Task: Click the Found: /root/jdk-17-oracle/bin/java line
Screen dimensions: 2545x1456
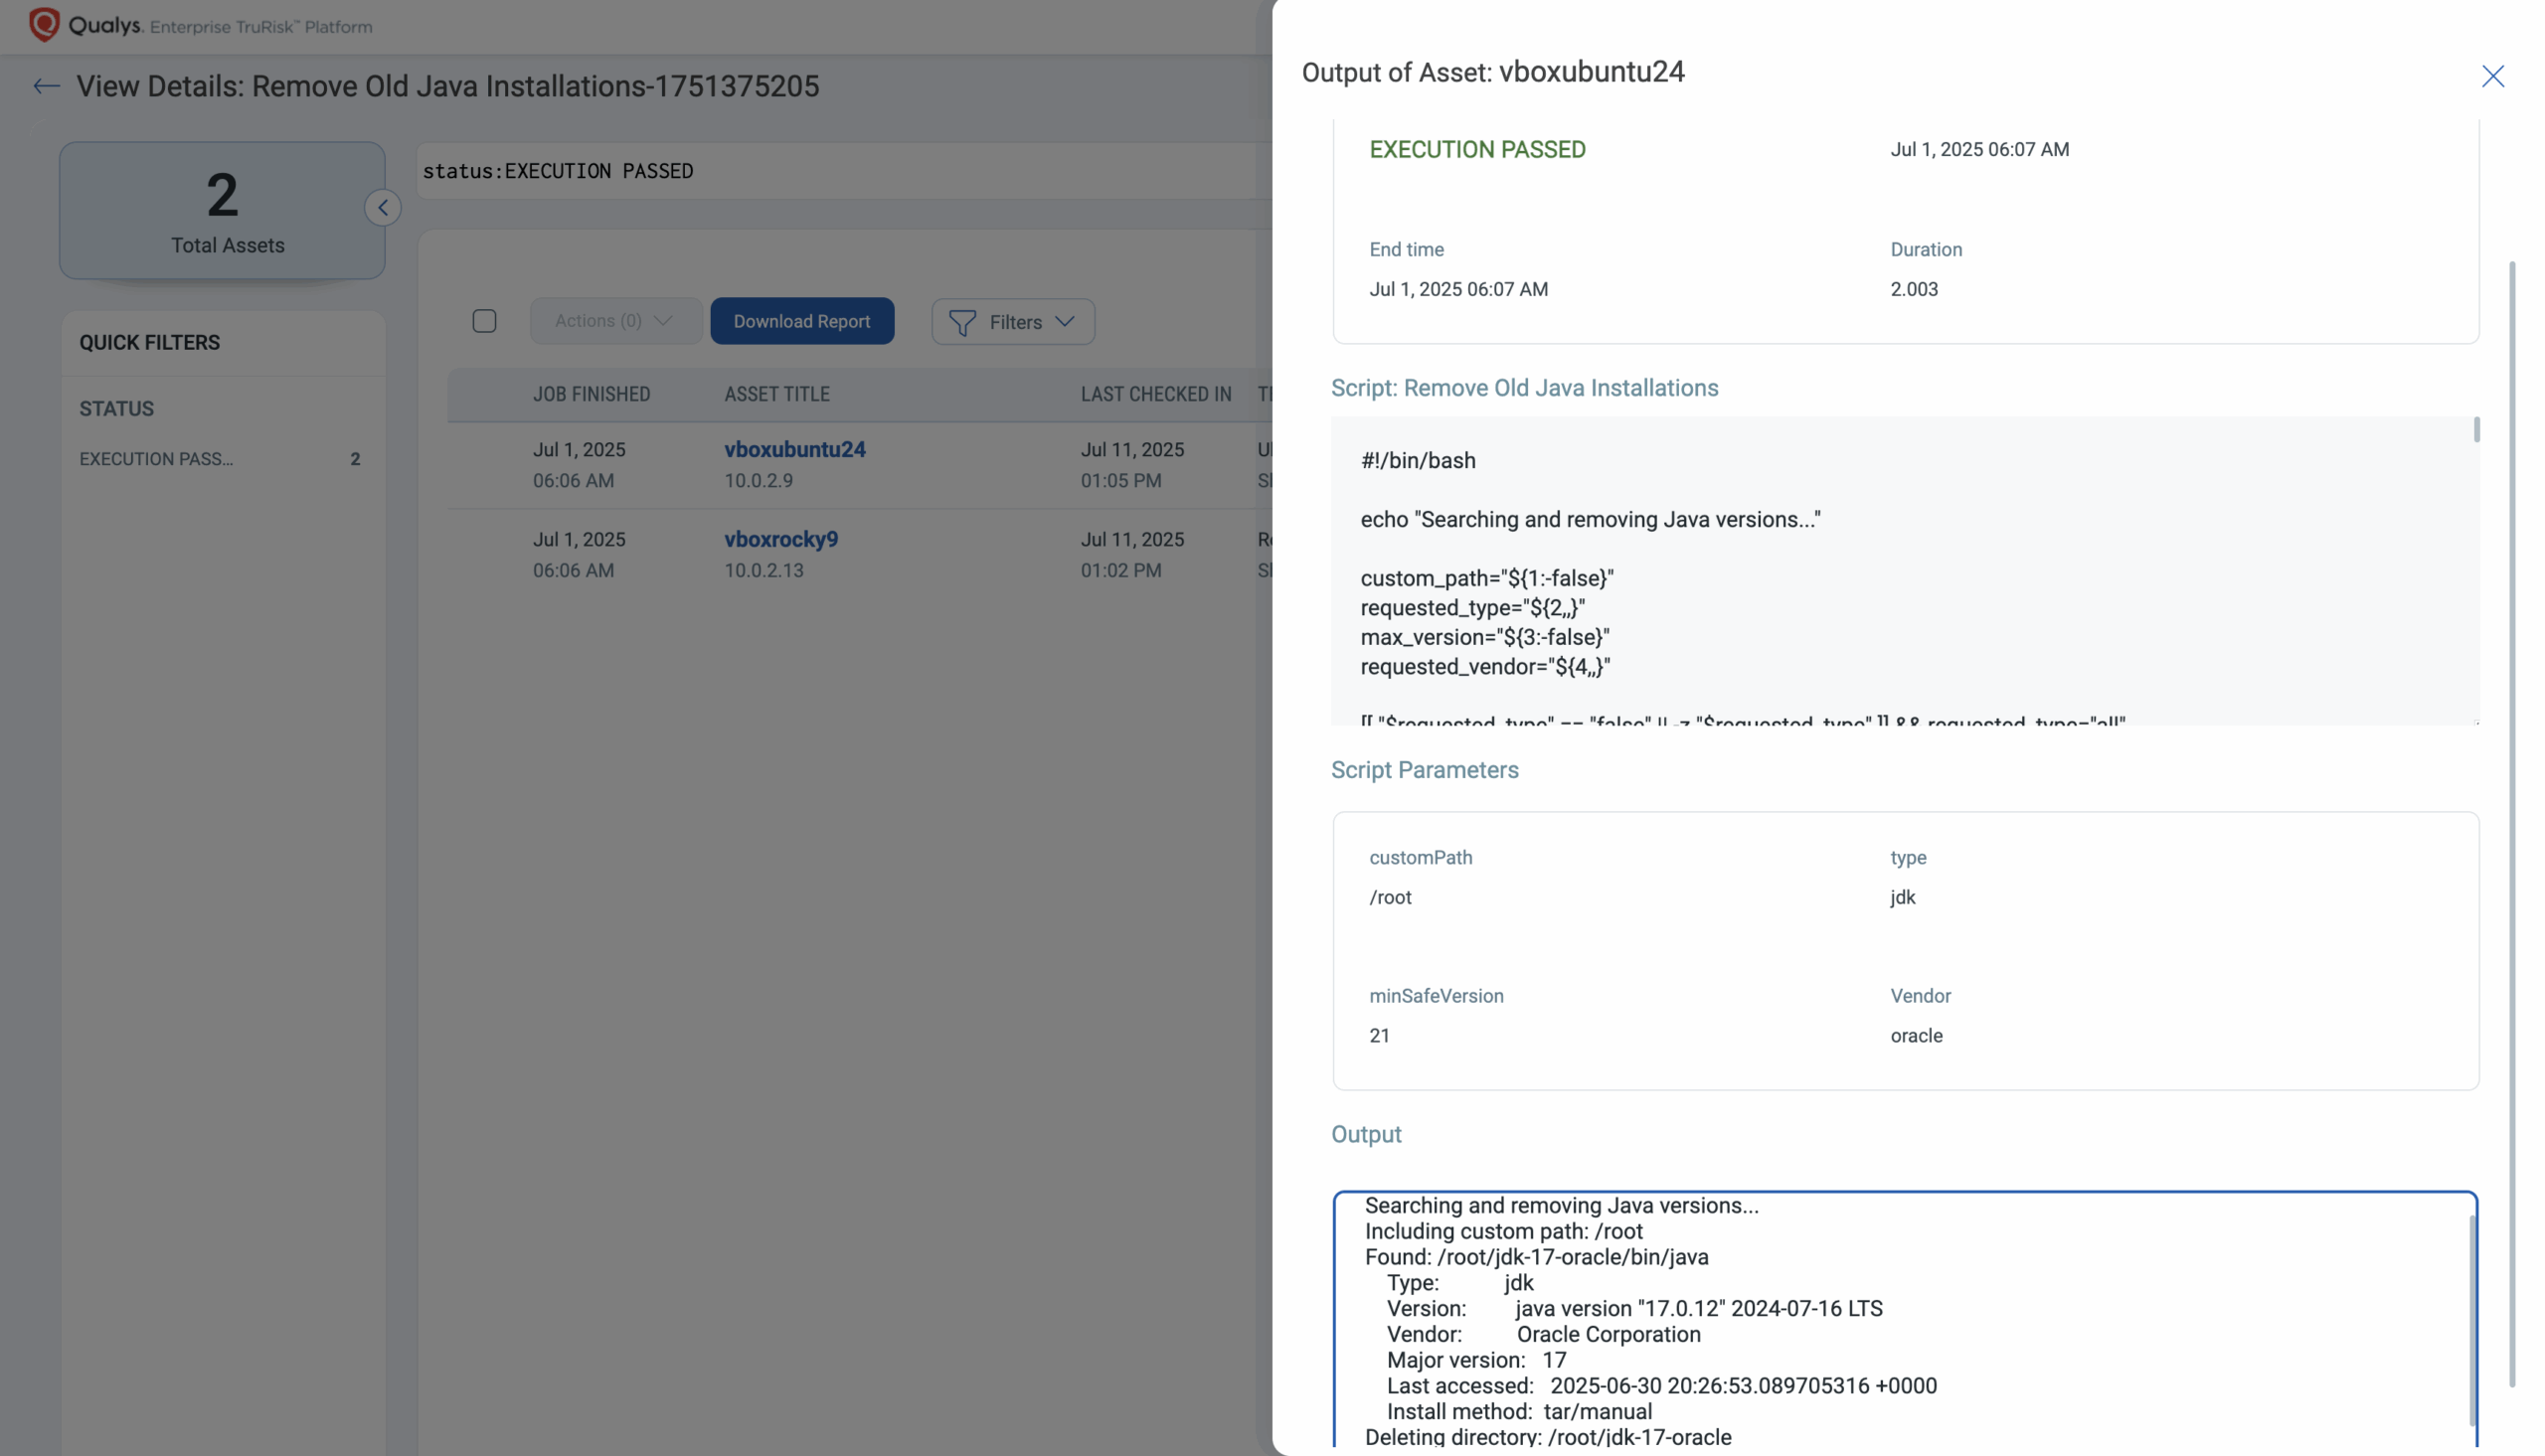Action: point(1536,1257)
